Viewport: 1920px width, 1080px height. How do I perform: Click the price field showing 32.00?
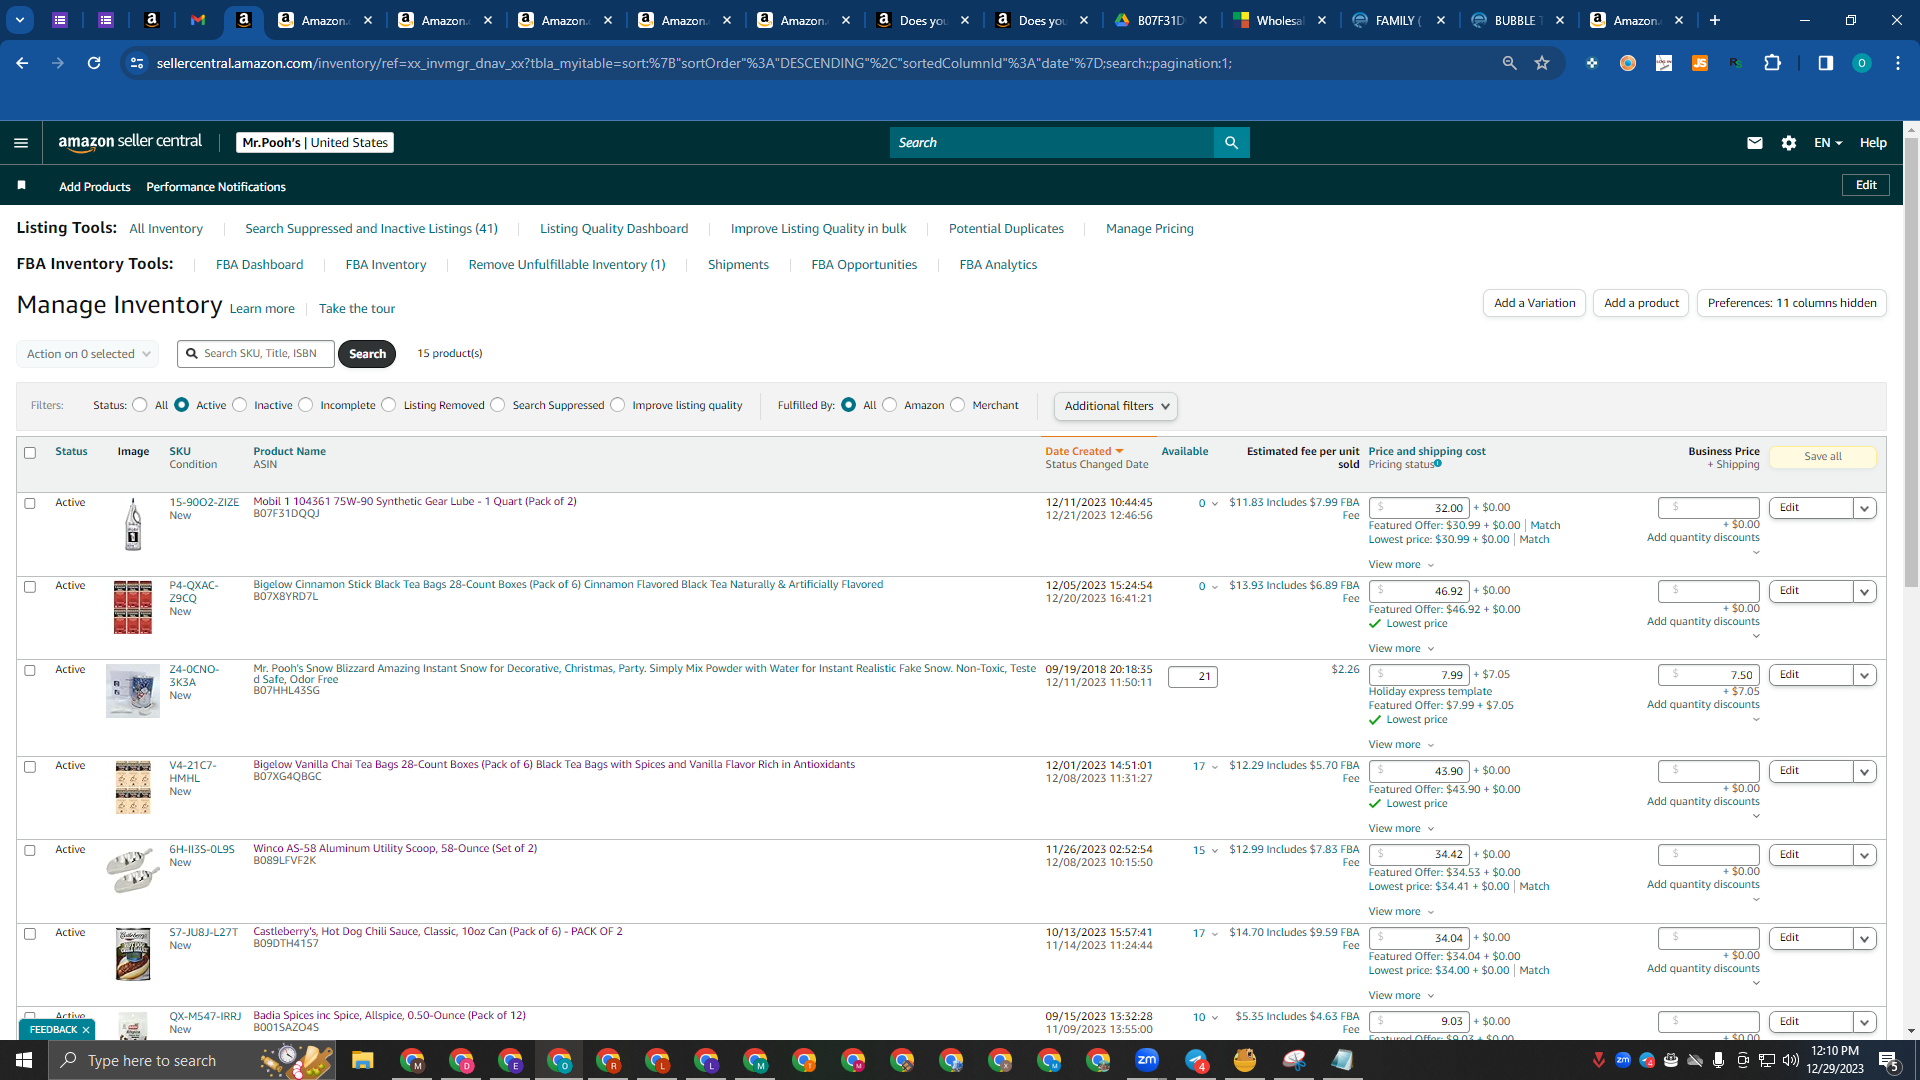(x=1419, y=508)
